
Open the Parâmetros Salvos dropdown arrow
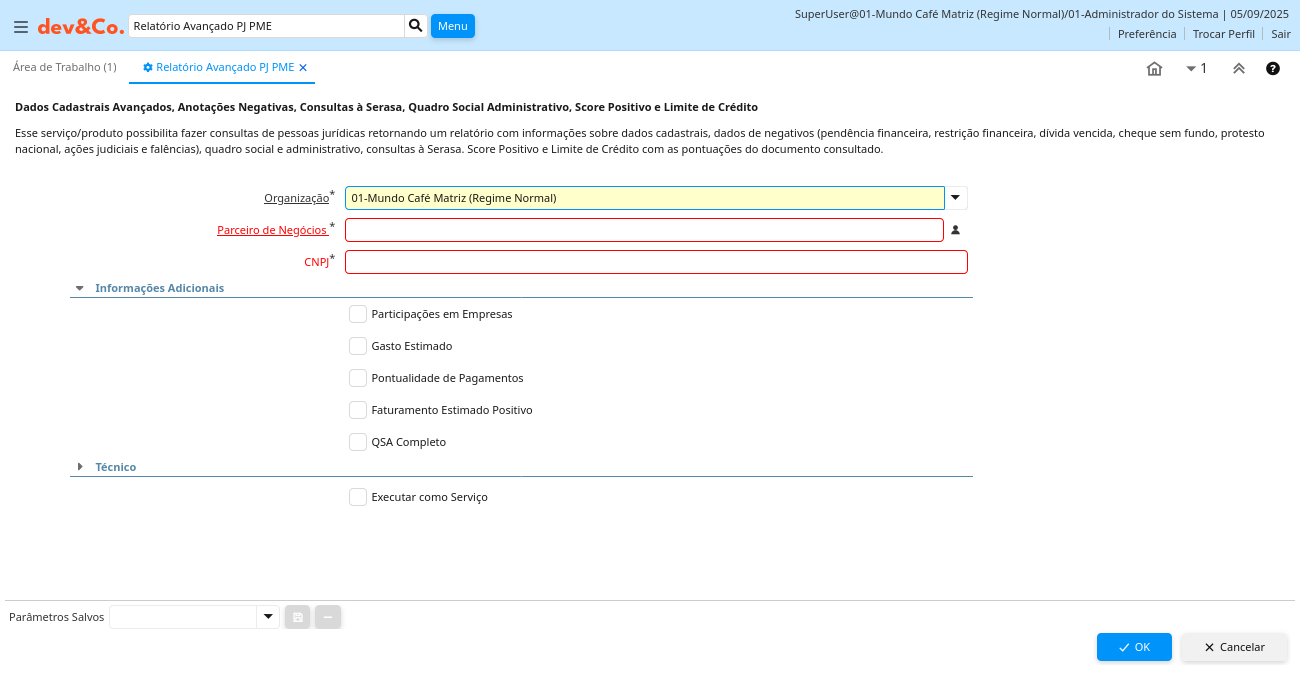tap(268, 617)
